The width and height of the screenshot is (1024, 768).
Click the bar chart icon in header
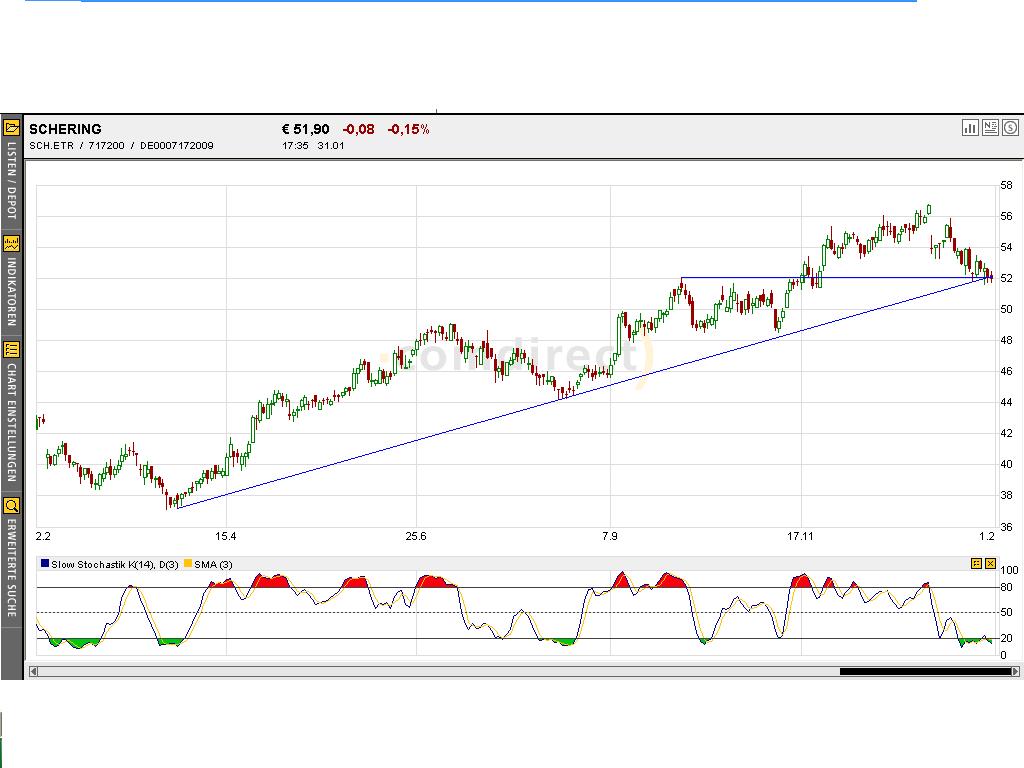(x=970, y=127)
